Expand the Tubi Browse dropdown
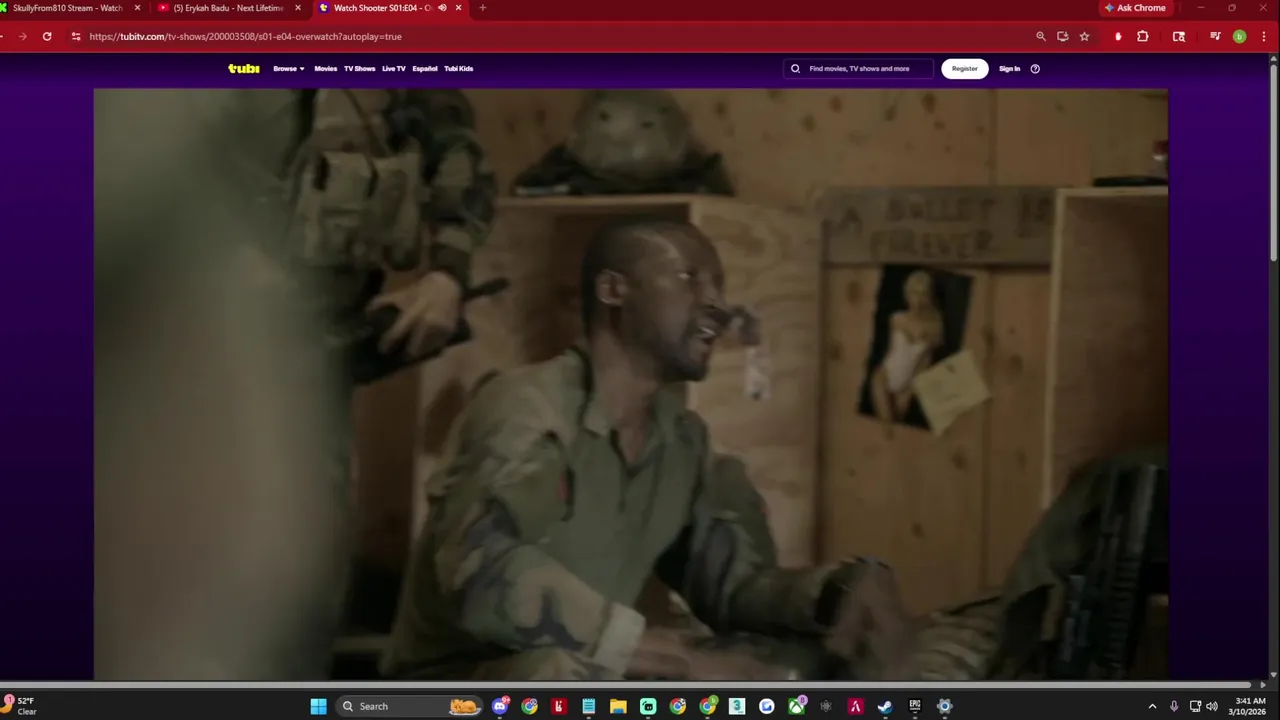 click(x=289, y=69)
